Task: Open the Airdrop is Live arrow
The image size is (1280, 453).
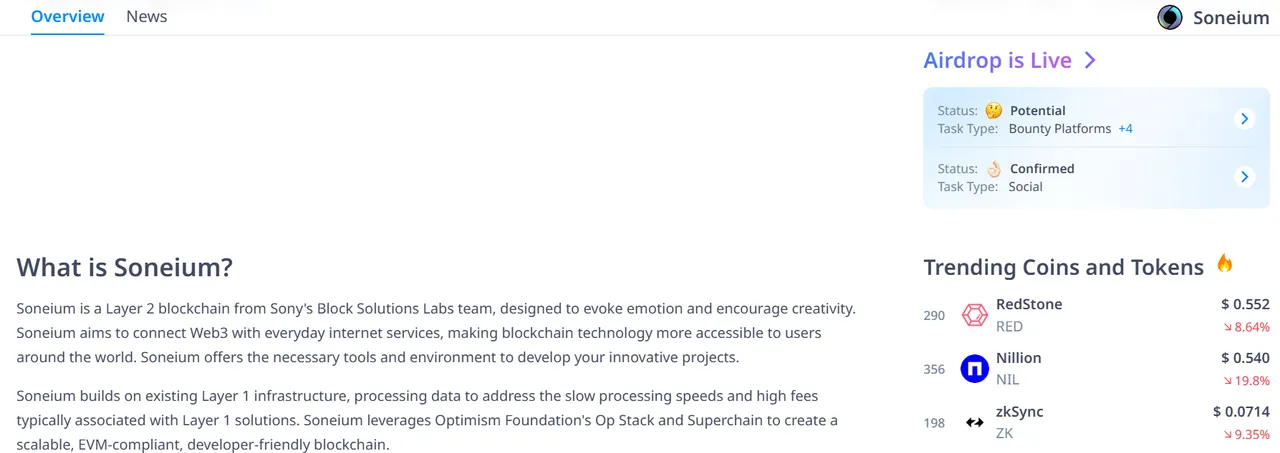Action: pyautogui.click(x=1090, y=60)
